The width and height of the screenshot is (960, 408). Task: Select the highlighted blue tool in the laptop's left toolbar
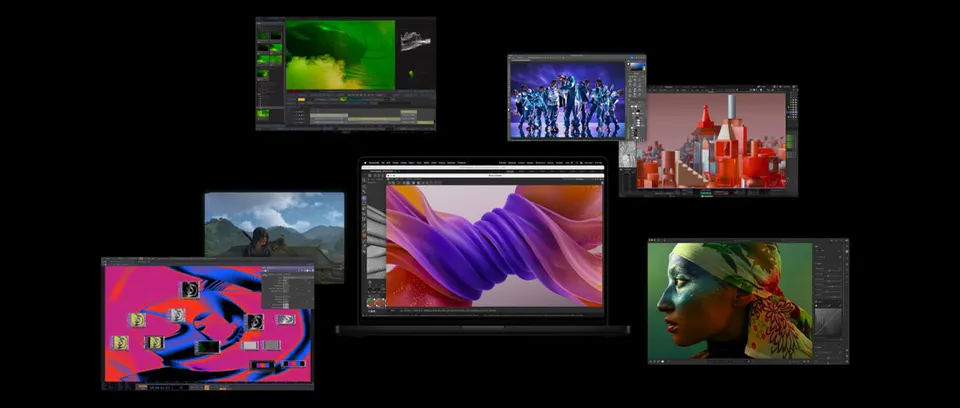pyautogui.click(x=364, y=198)
